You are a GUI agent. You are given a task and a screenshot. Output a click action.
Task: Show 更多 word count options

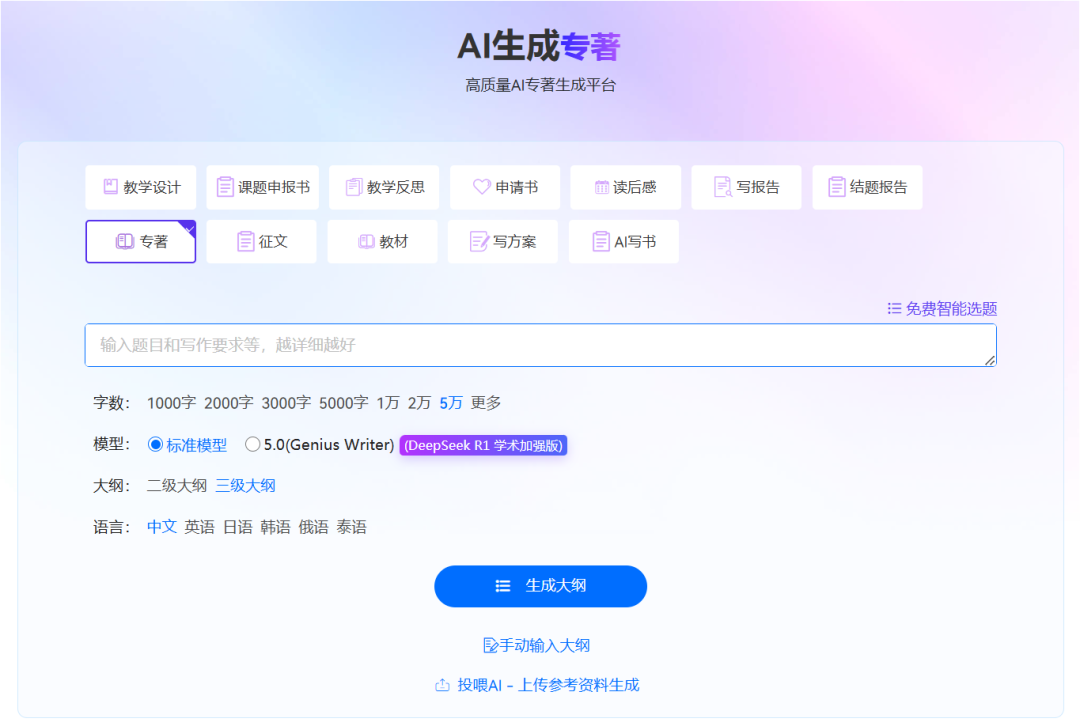(x=486, y=403)
